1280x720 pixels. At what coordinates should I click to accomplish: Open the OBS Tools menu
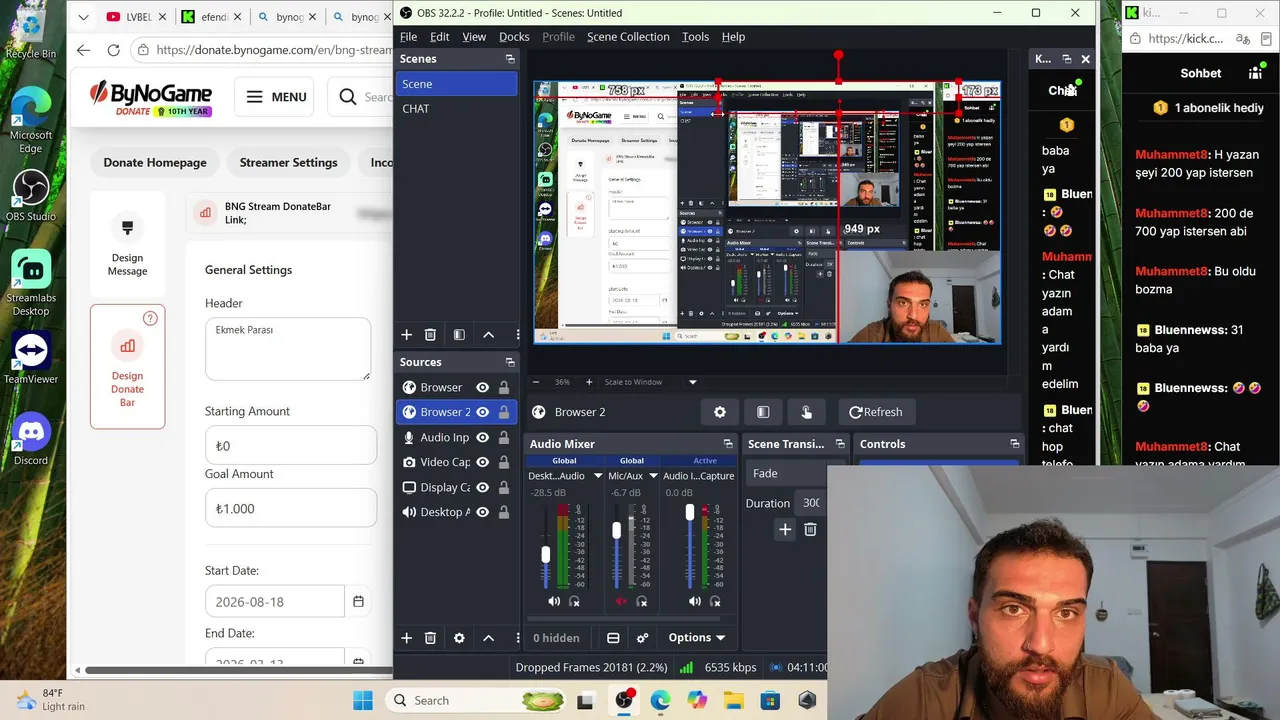tap(695, 37)
